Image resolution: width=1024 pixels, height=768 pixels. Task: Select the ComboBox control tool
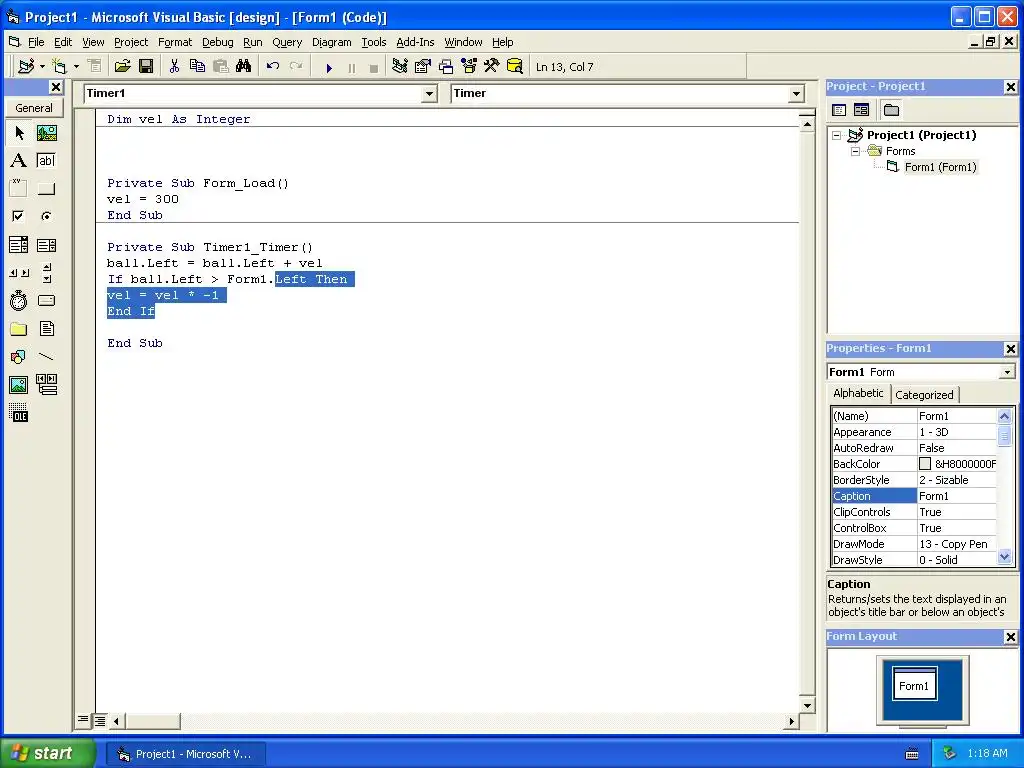click(x=19, y=245)
